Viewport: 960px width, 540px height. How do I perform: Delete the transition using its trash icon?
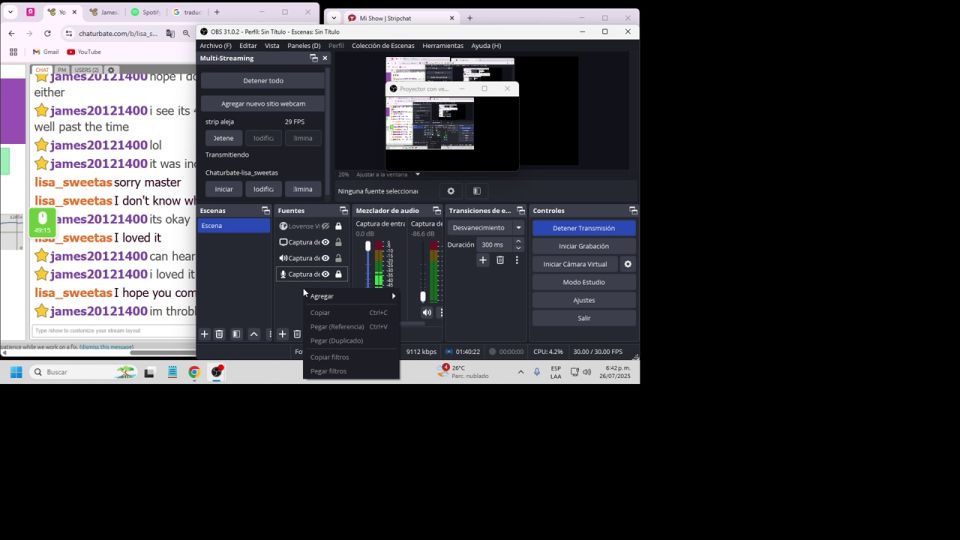point(500,260)
